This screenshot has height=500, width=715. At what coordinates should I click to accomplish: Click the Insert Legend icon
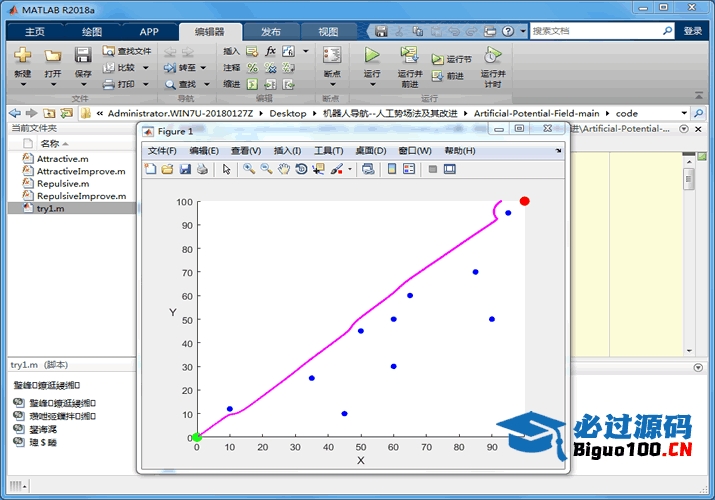[409, 169]
